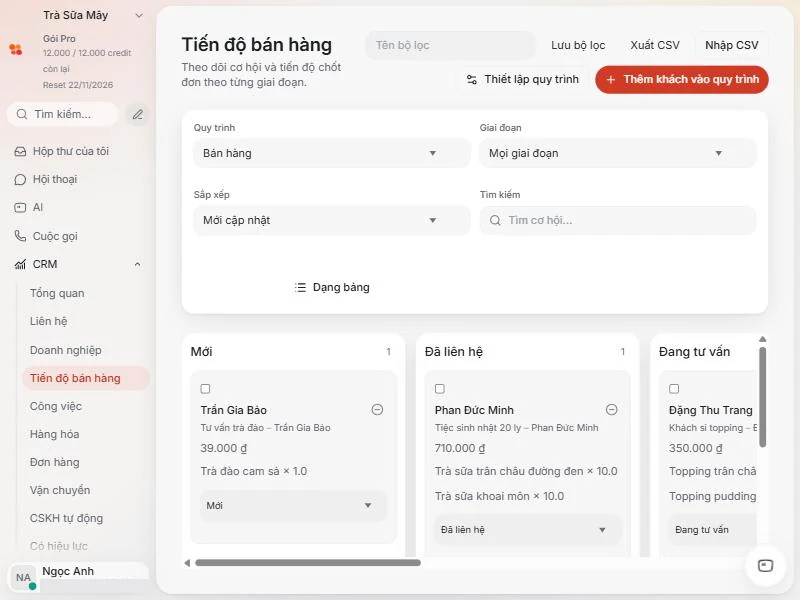This screenshot has width=800, height=600.
Task: Click the Tìm cơ hội search field
Action: click(617, 220)
